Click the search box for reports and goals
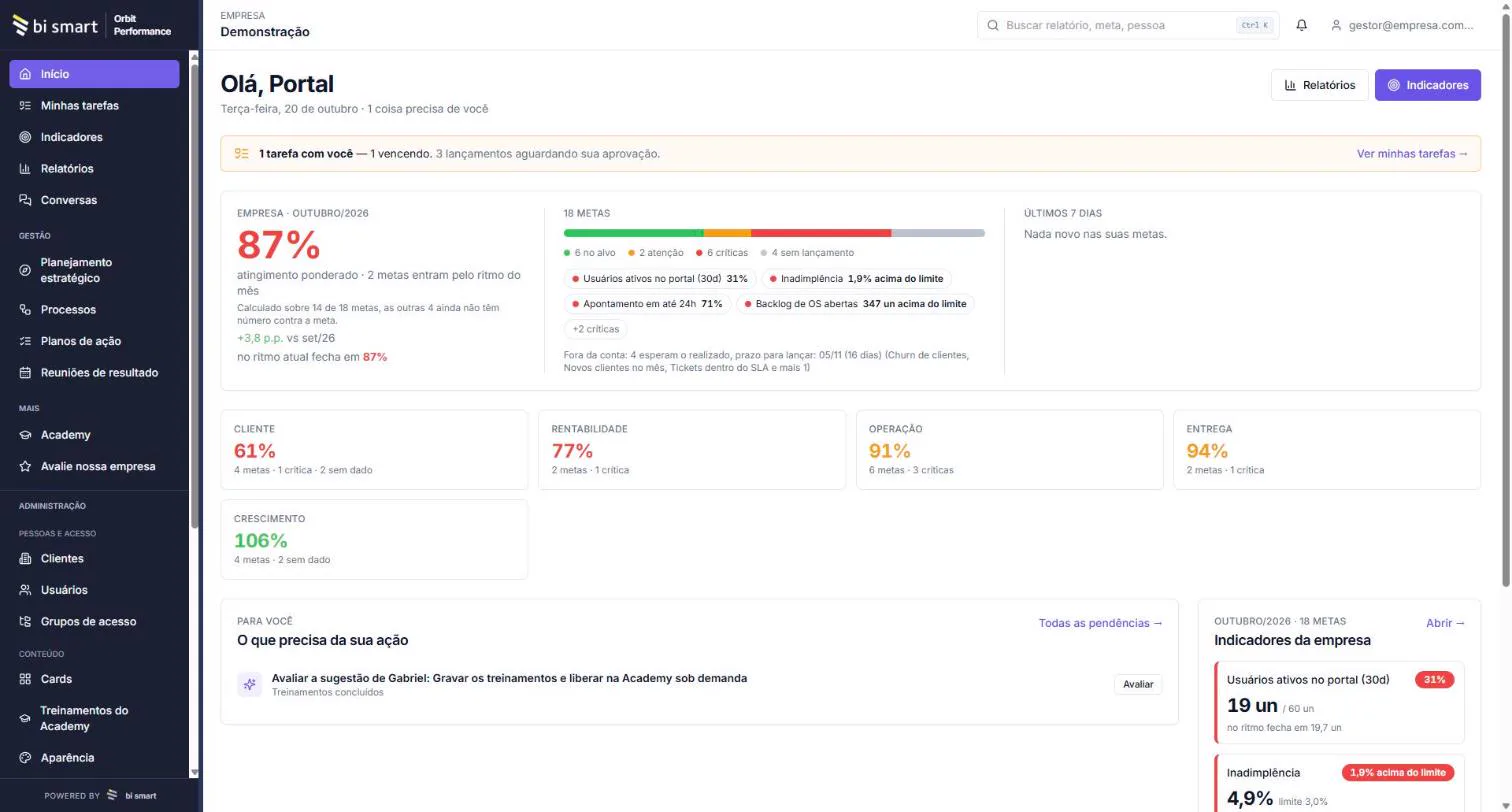 1128,25
